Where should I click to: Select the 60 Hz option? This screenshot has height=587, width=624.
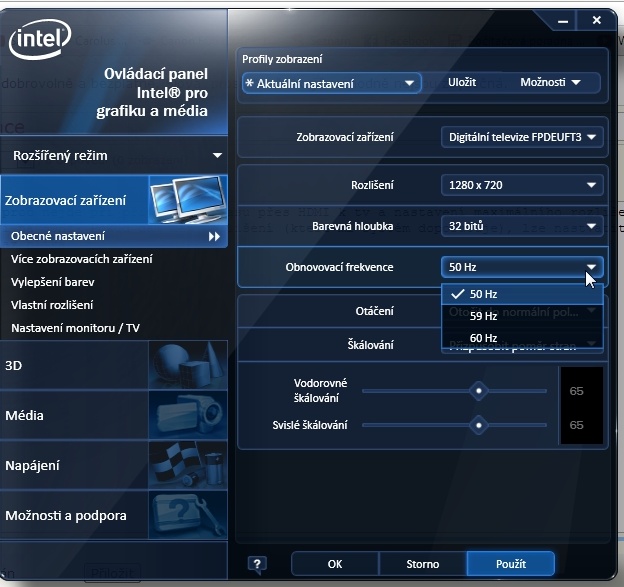coord(522,338)
